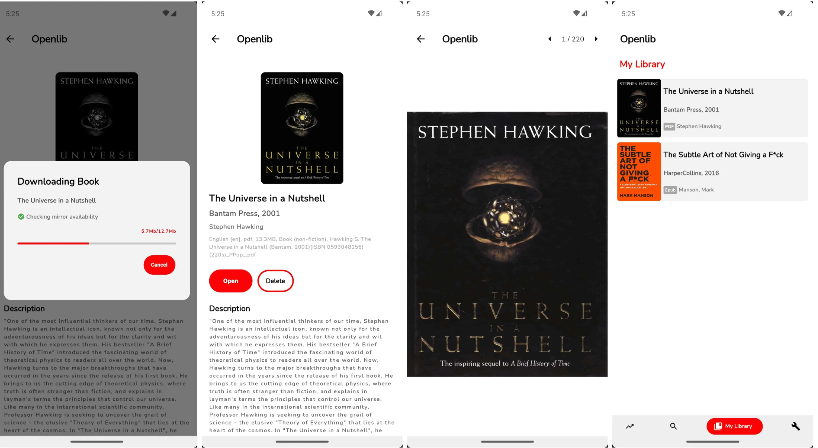This screenshot has height=448, width=818.
Task: Tap the back arrow in the reader view
Action: [421, 39]
